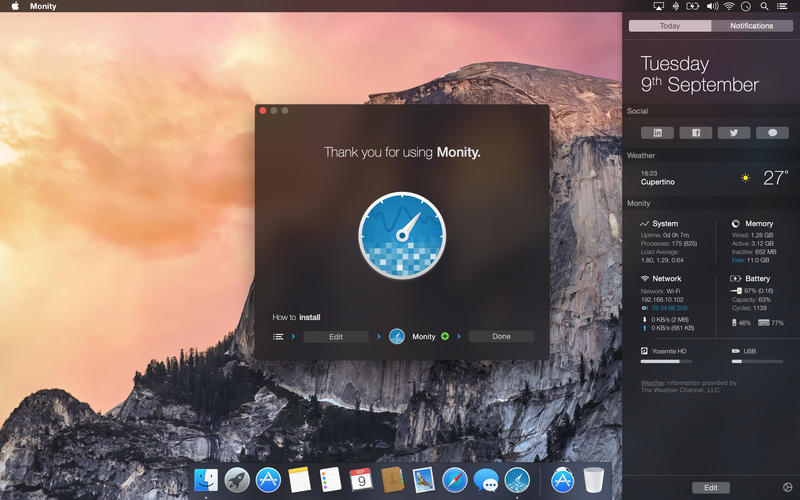Post to Twitter from Social widget
The height and width of the screenshot is (500, 800).
(734, 133)
